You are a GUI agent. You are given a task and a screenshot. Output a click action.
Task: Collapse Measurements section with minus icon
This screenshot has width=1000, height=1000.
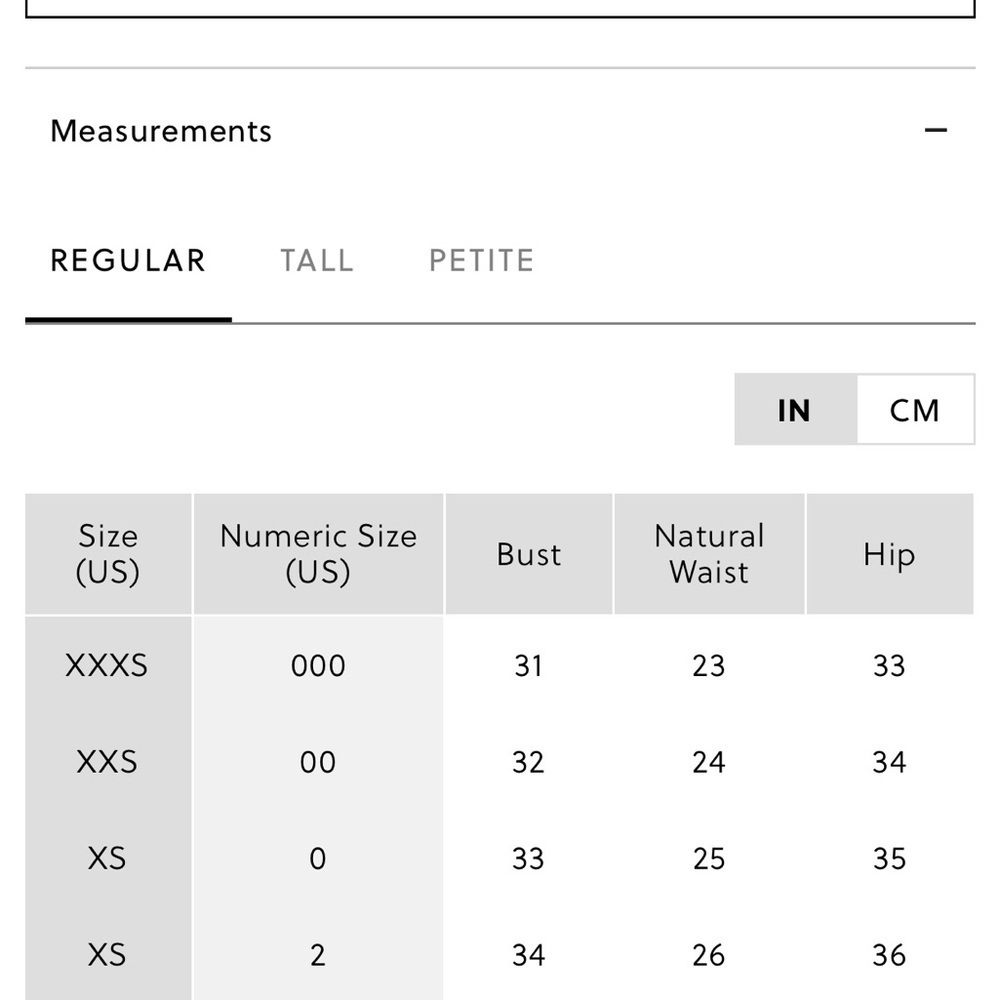pos(935,130)
